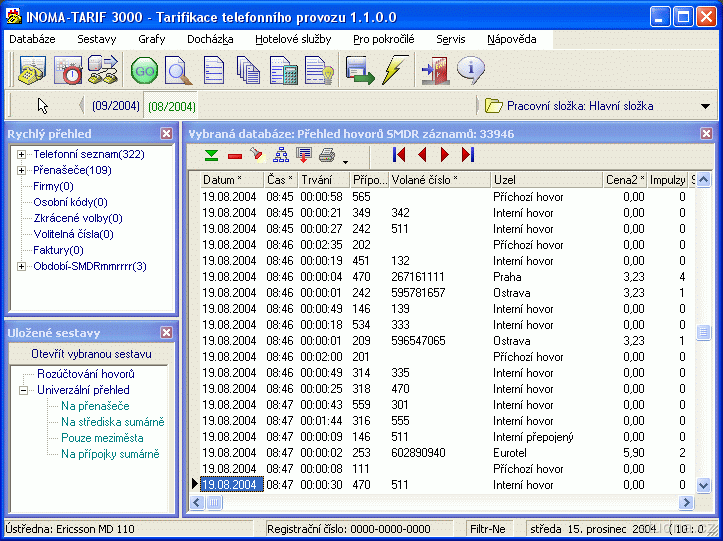This screenshot has height=541, width=723.
Task: Click the printer icon in database toolbar
Action: (327, 155)
